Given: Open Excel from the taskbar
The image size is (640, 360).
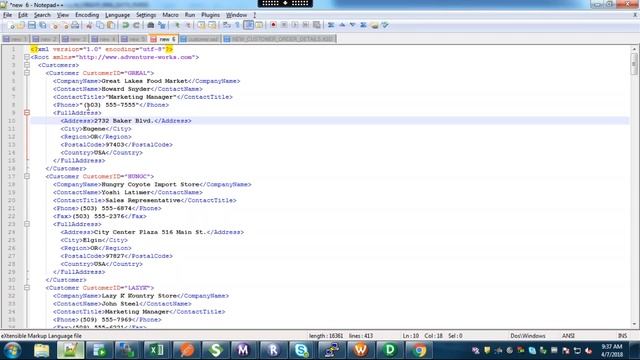Looking at the screenshot, I should [157, 350].
